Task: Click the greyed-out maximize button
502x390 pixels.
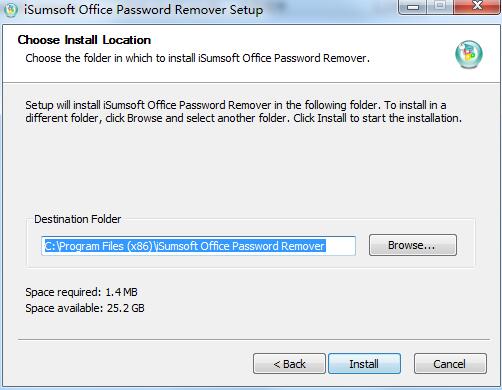Action: point(440,7)
